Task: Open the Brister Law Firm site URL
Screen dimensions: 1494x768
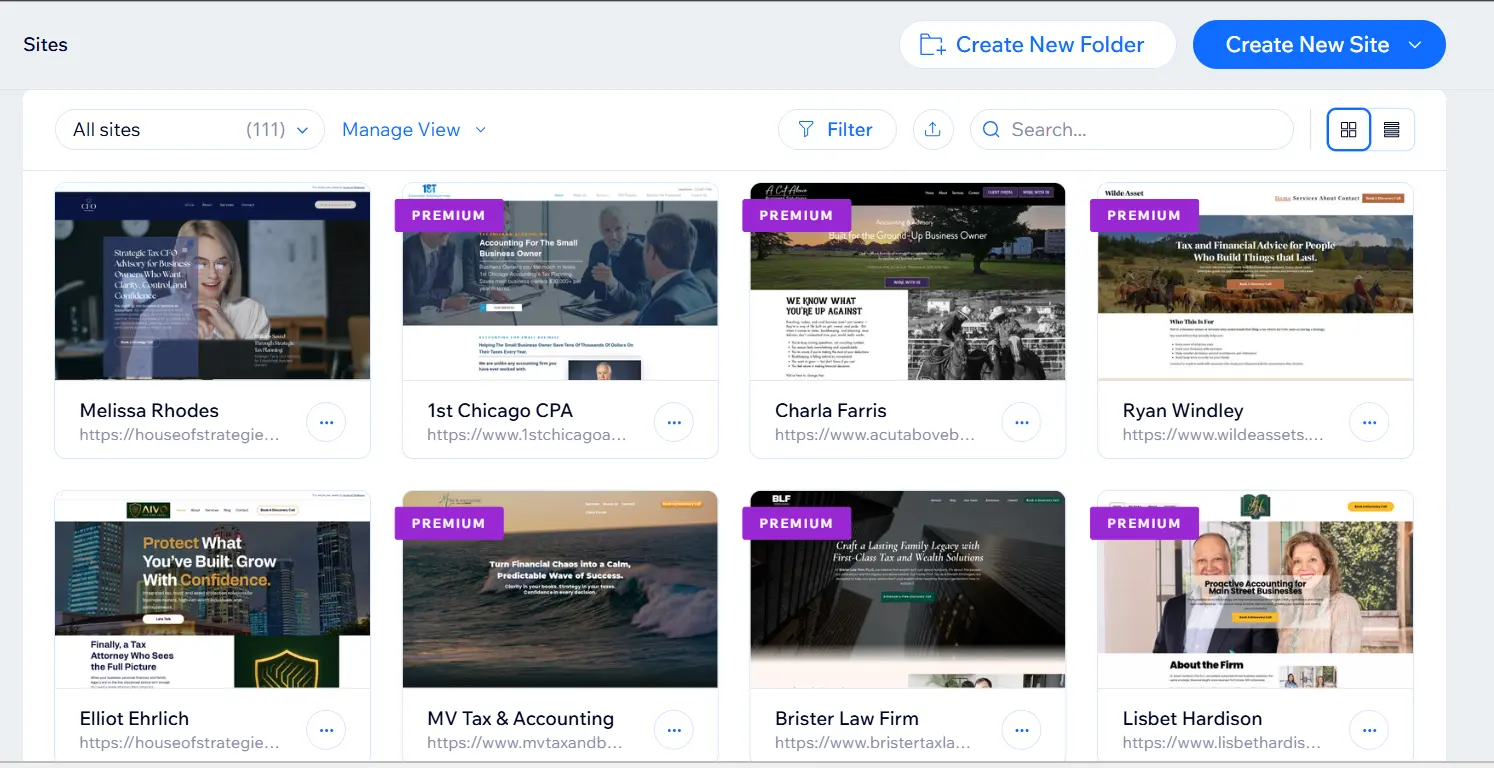Action: 875,742
